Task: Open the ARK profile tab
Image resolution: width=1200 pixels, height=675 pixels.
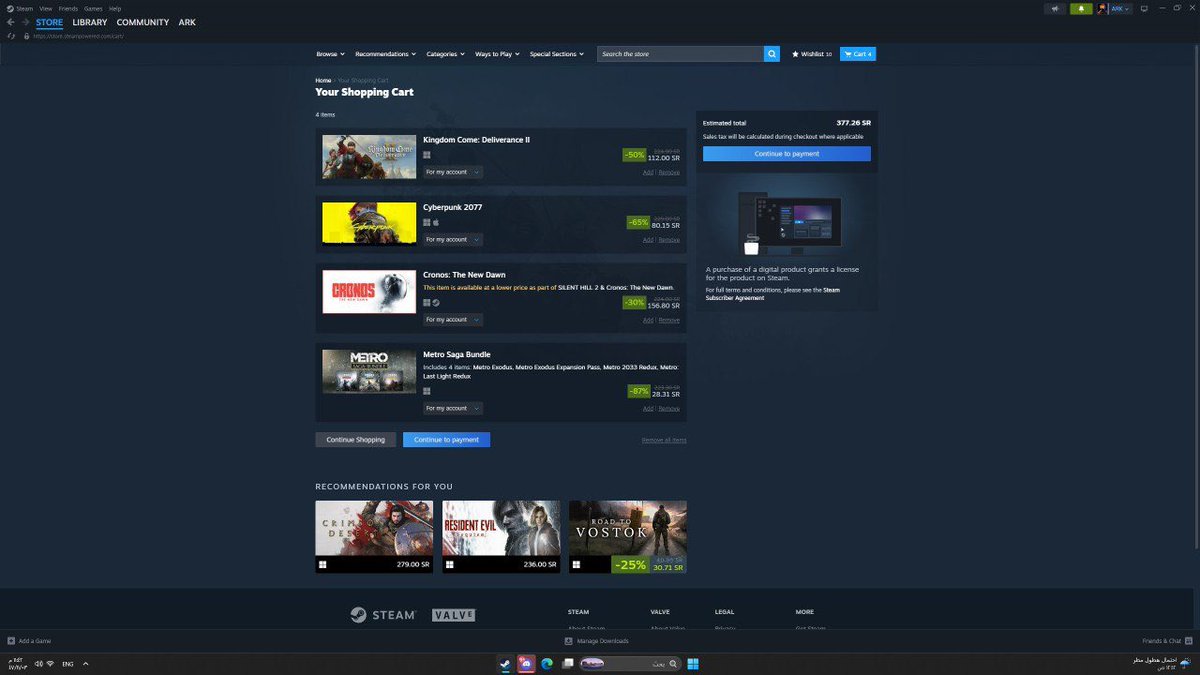Action: 187,22
